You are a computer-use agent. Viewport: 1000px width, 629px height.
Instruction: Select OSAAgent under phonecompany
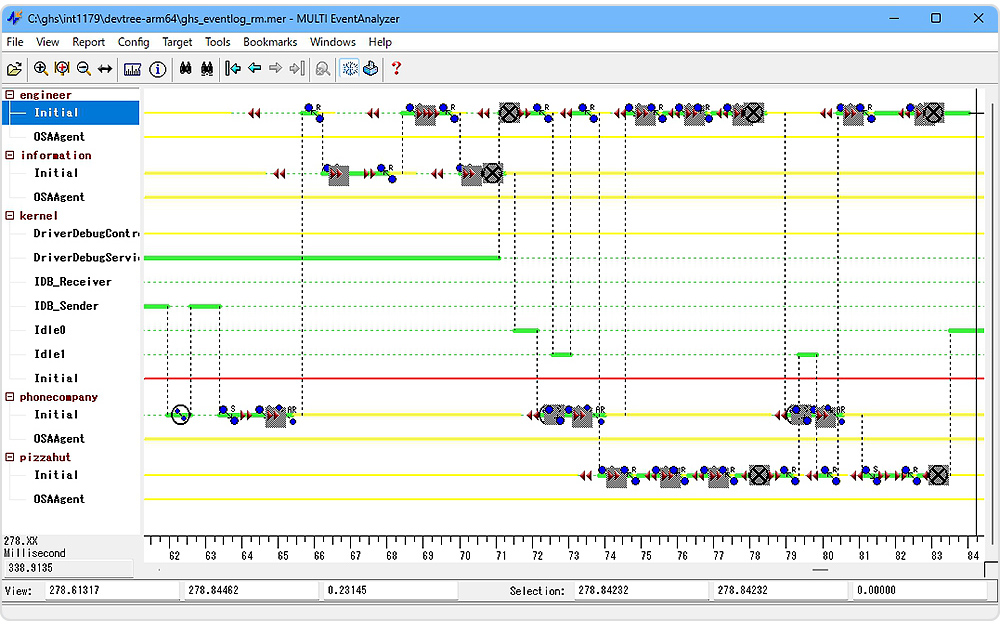(x=59, y=439)
